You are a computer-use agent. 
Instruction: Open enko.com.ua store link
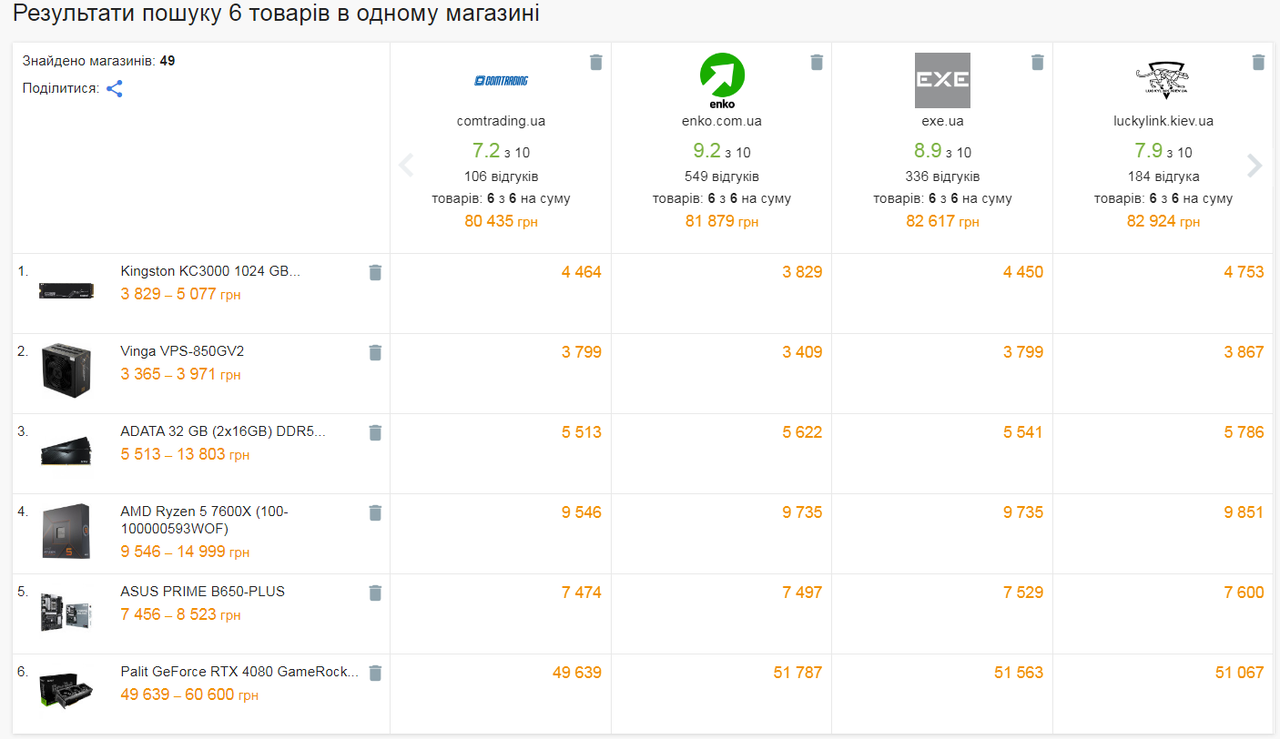[722, 121]
